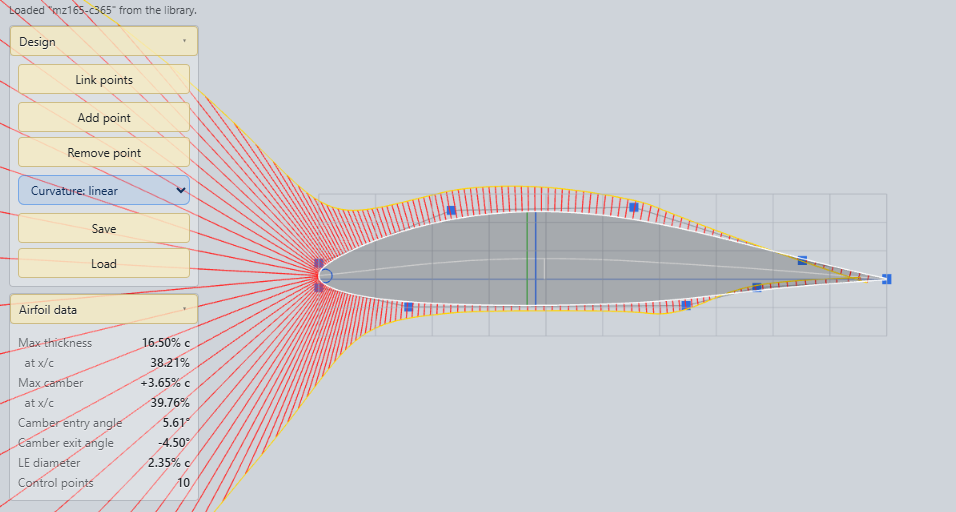Click the Remove point button
This screenshot has width=956, height=512.
click(104, 152)
